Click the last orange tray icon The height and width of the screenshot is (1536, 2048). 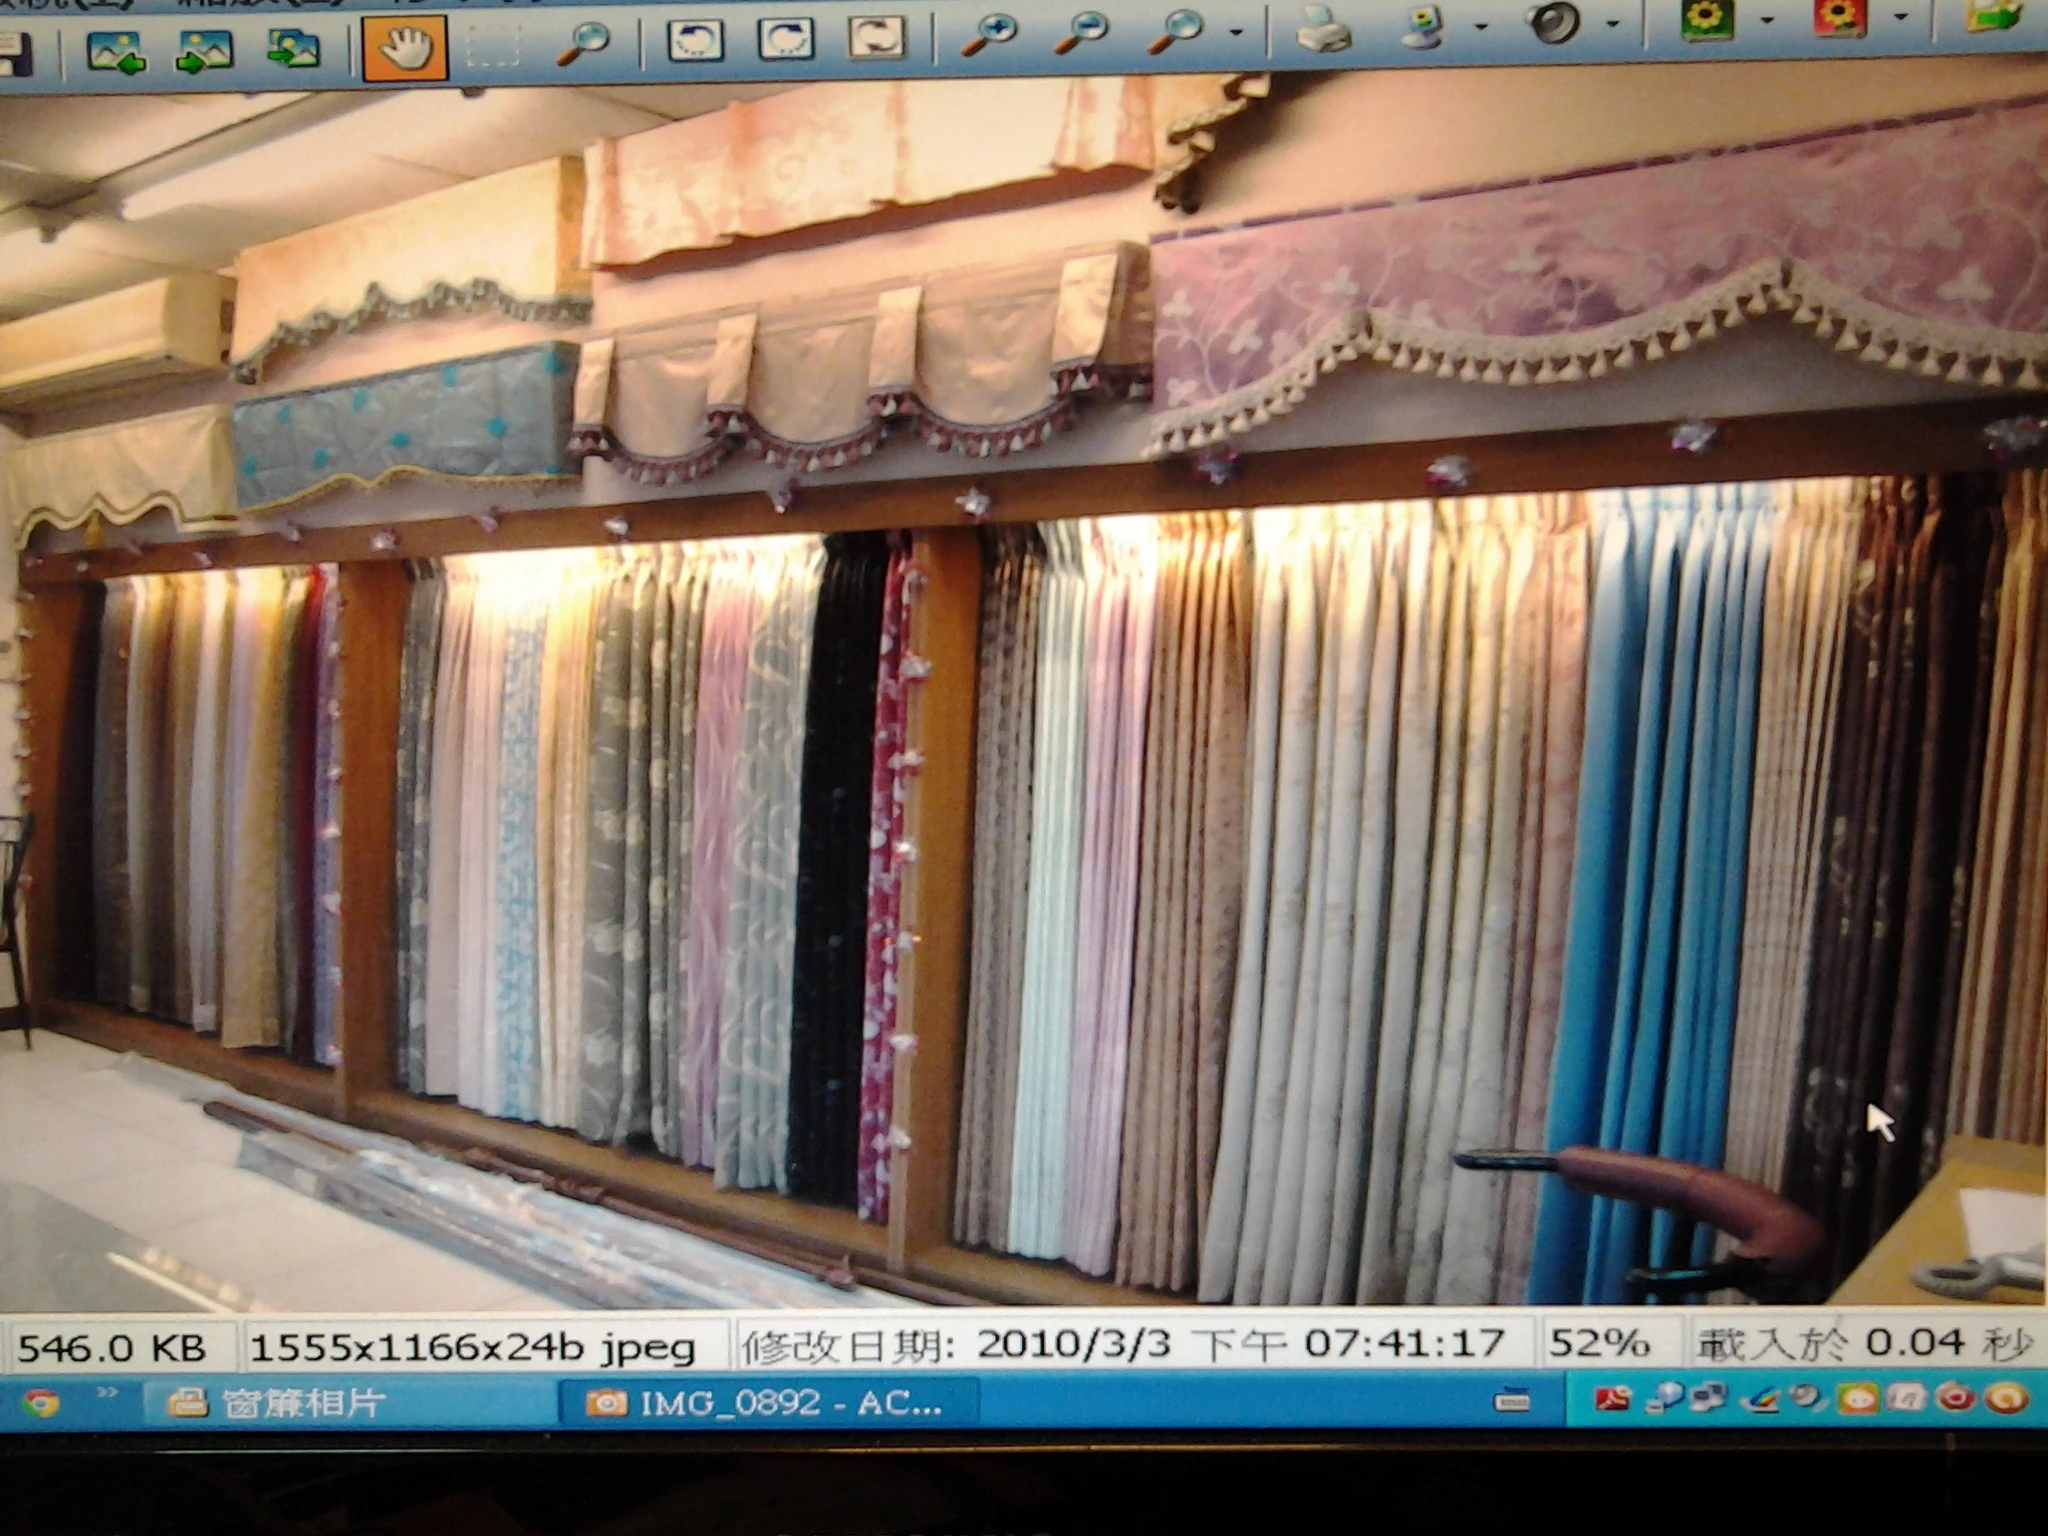coord(2005,1396)
